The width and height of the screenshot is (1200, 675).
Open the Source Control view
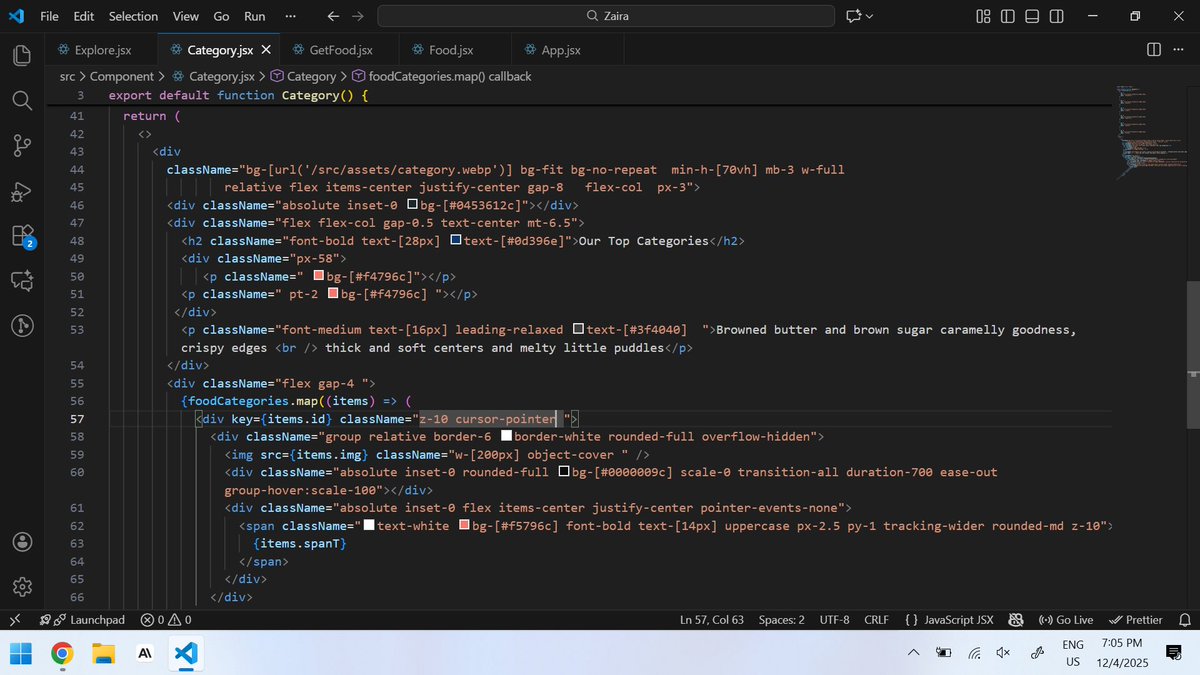tap(22, 145)
